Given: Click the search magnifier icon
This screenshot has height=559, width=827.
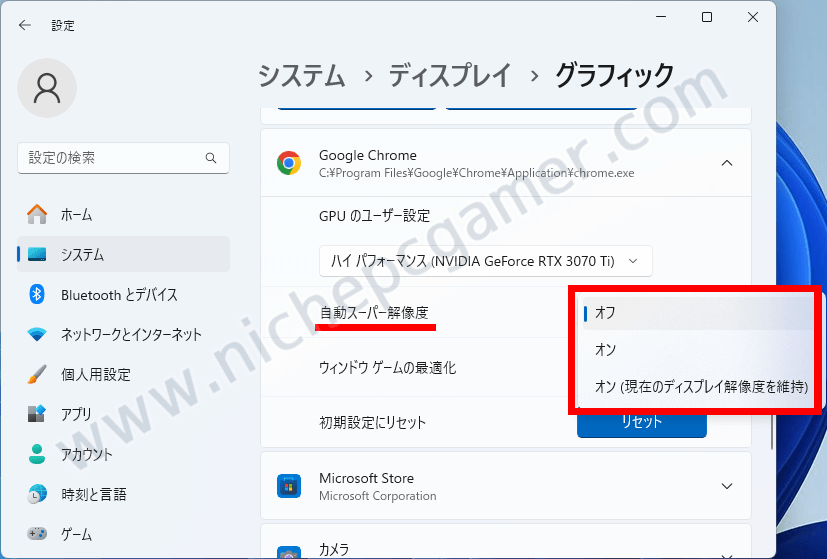Looking at the screenshot, I should 210,158.
